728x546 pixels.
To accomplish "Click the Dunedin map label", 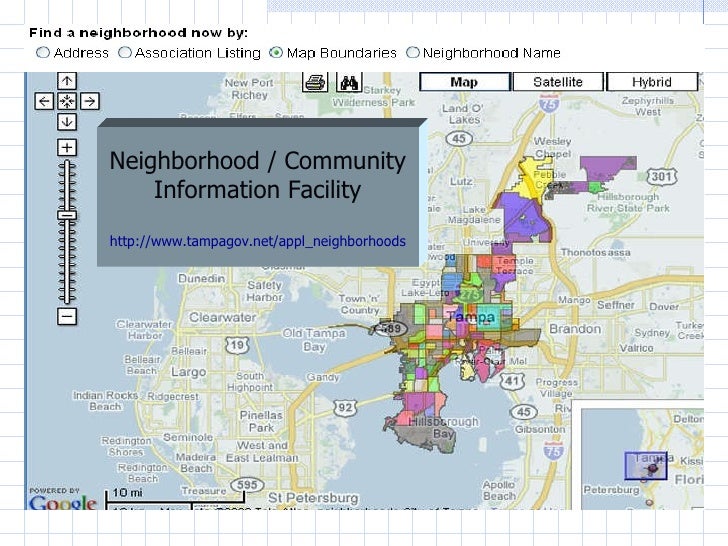I will click(x=202, y=279).
